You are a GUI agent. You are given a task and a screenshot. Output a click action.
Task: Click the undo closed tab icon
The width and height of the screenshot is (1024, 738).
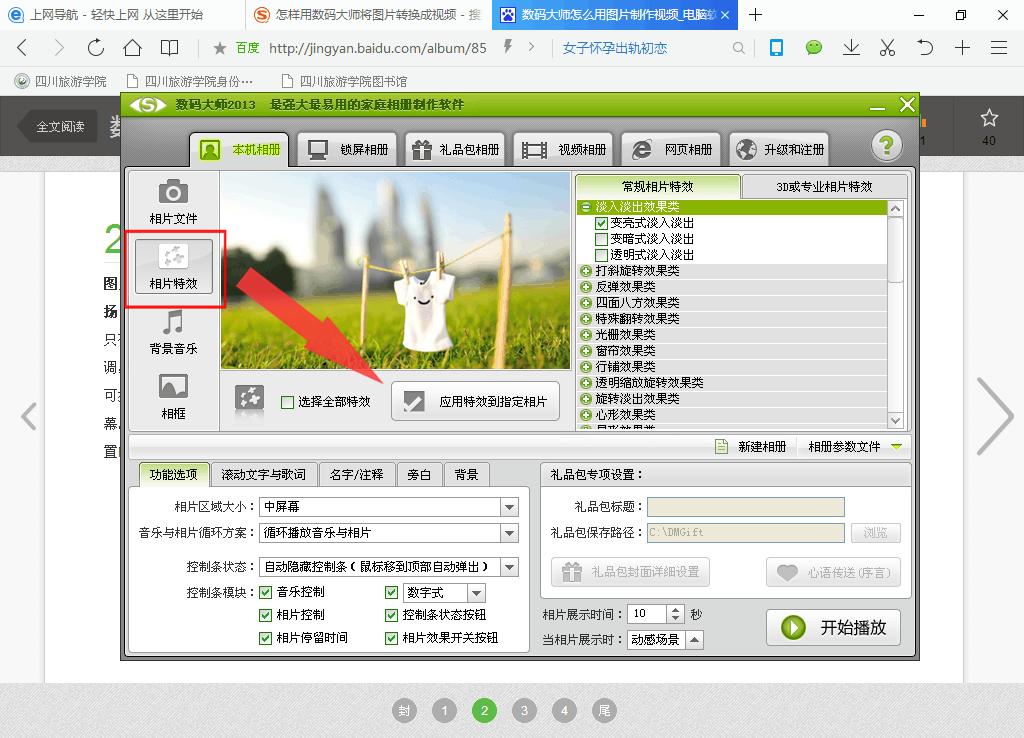pos(925,48)
